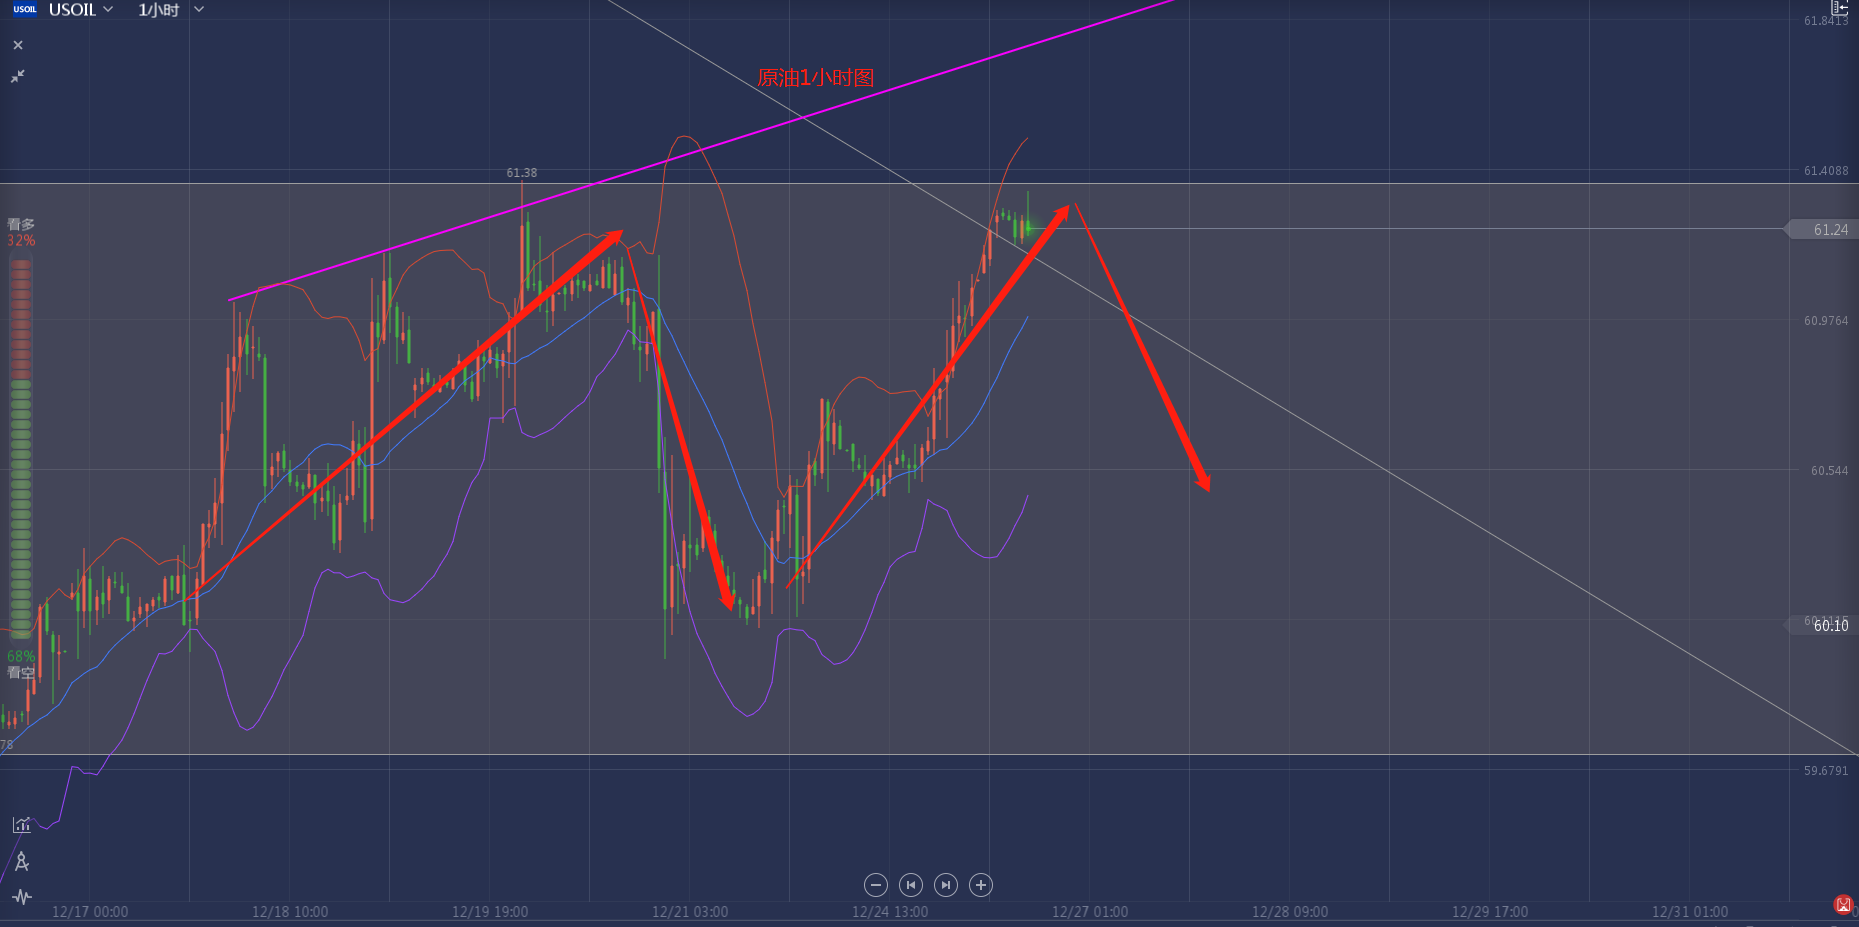Click the 60.10 price tag on the axis
This screenshot has width=1859, height=927.
1822,625
